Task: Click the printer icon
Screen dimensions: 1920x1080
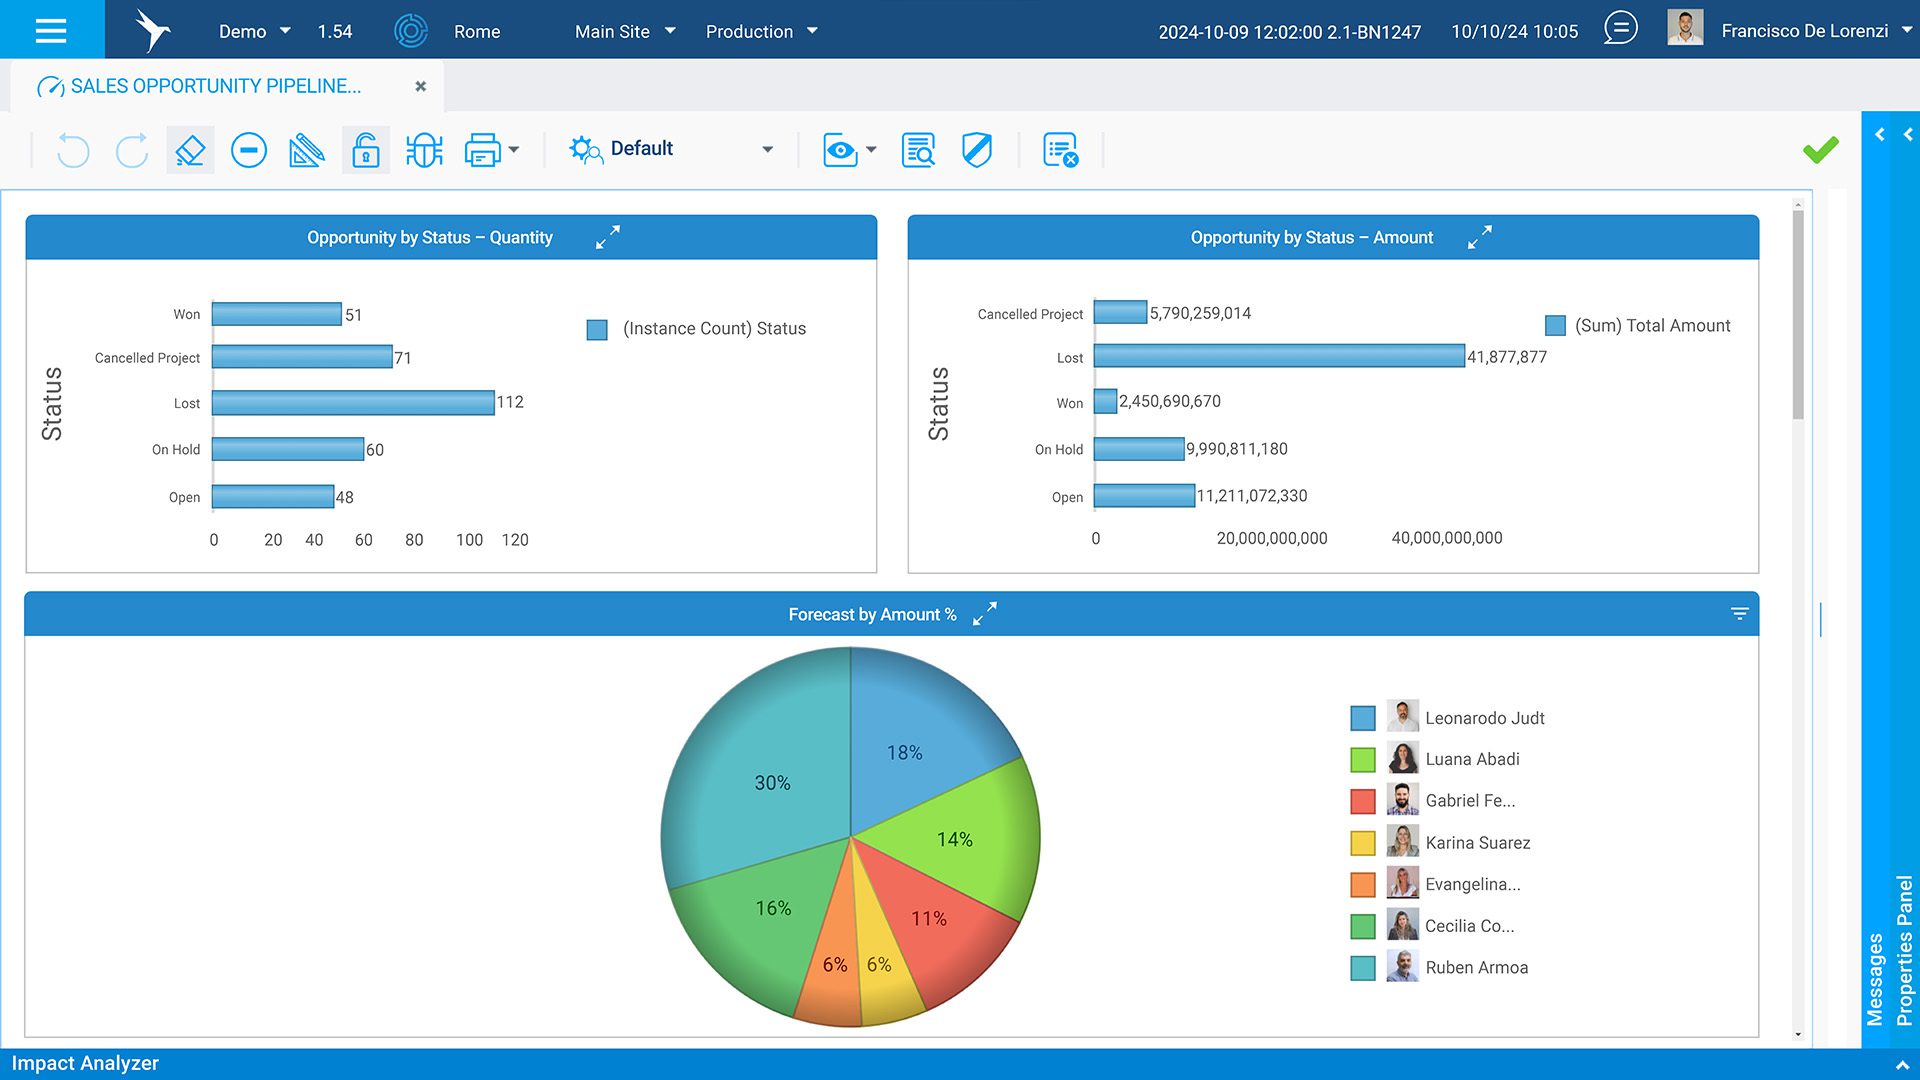Action: pos(483,151)
